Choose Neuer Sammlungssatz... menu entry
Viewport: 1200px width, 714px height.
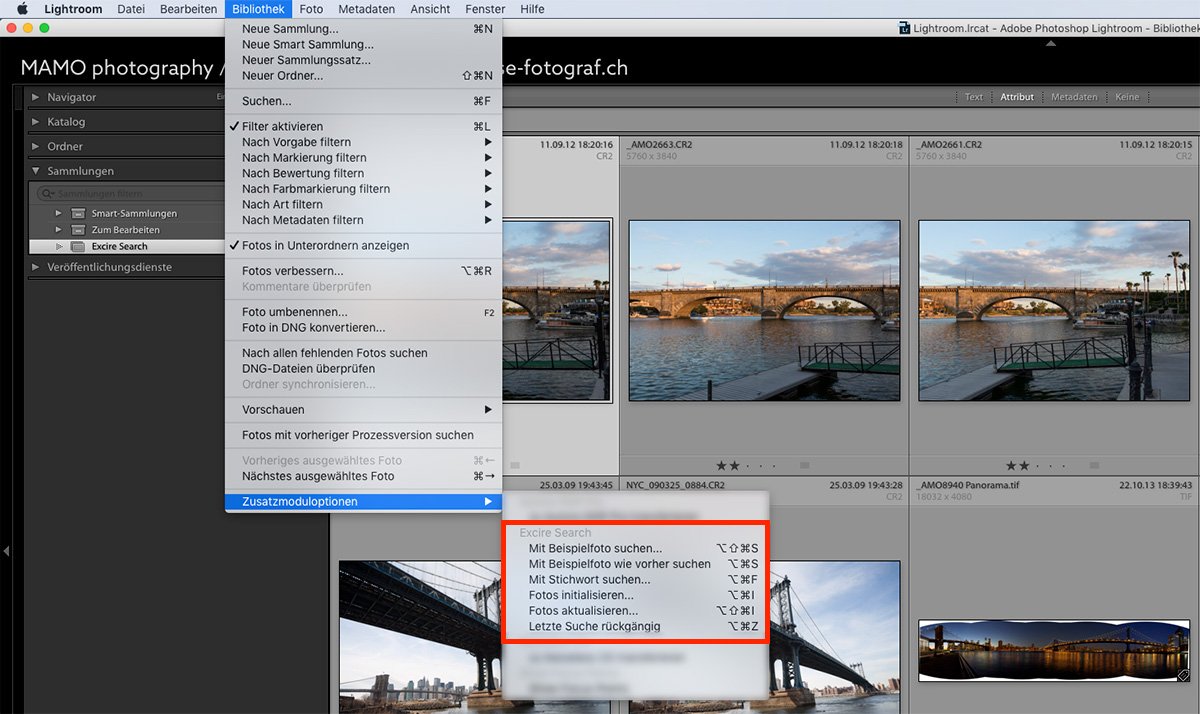(364, 60)
